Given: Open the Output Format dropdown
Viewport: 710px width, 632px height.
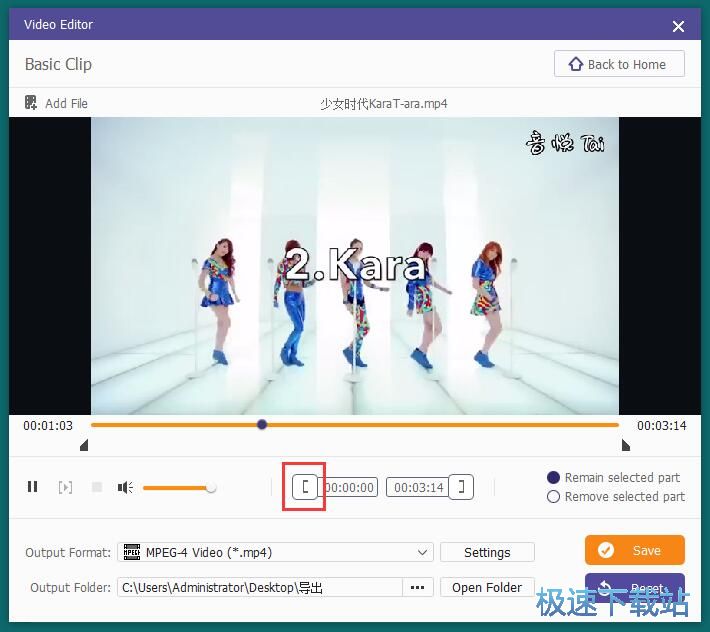Looking at the screenshot, I should (x=275, y=552).
